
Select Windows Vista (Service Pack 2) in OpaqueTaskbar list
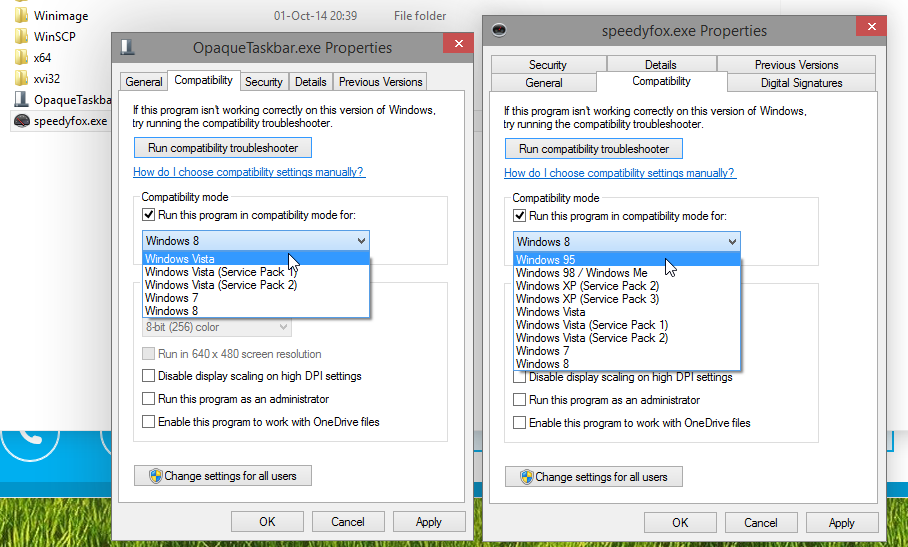[x=256, y=285]
